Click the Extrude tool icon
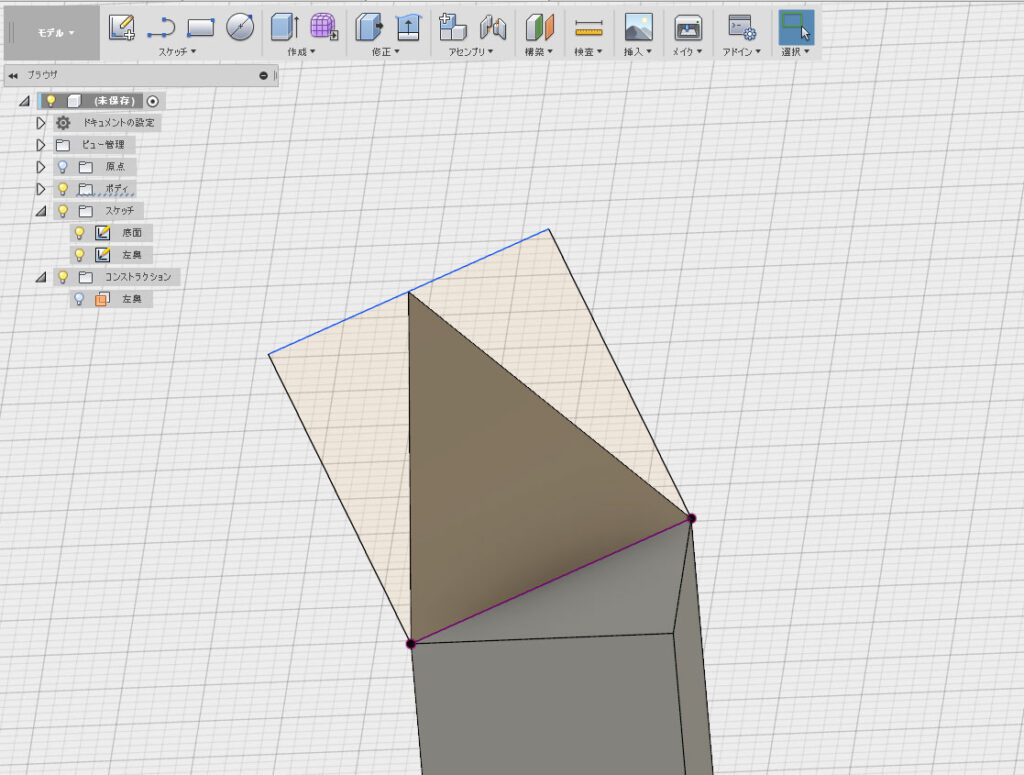The height and width of the screenshot is (775, 1024). (285, 27)
